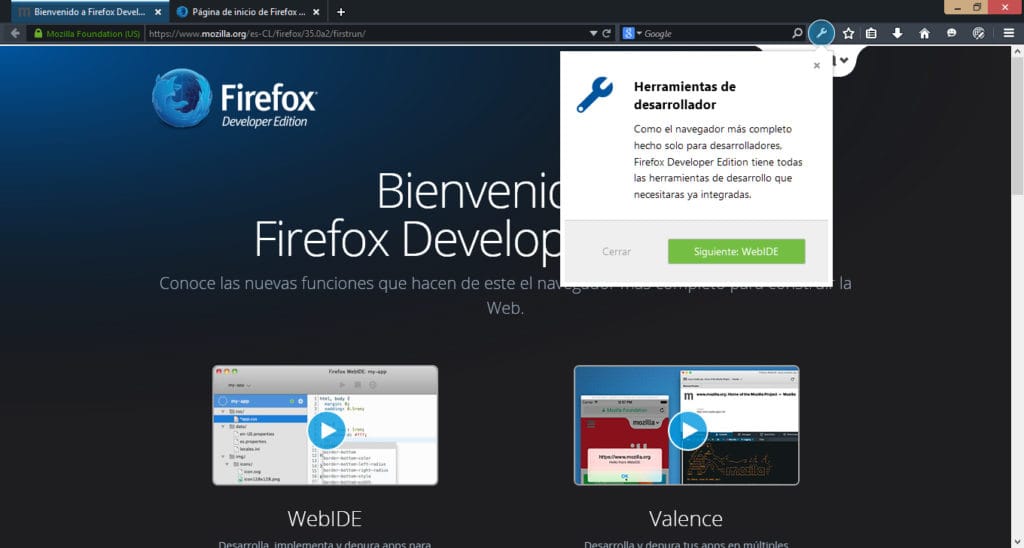Play the Valence video

coord(687,431)
